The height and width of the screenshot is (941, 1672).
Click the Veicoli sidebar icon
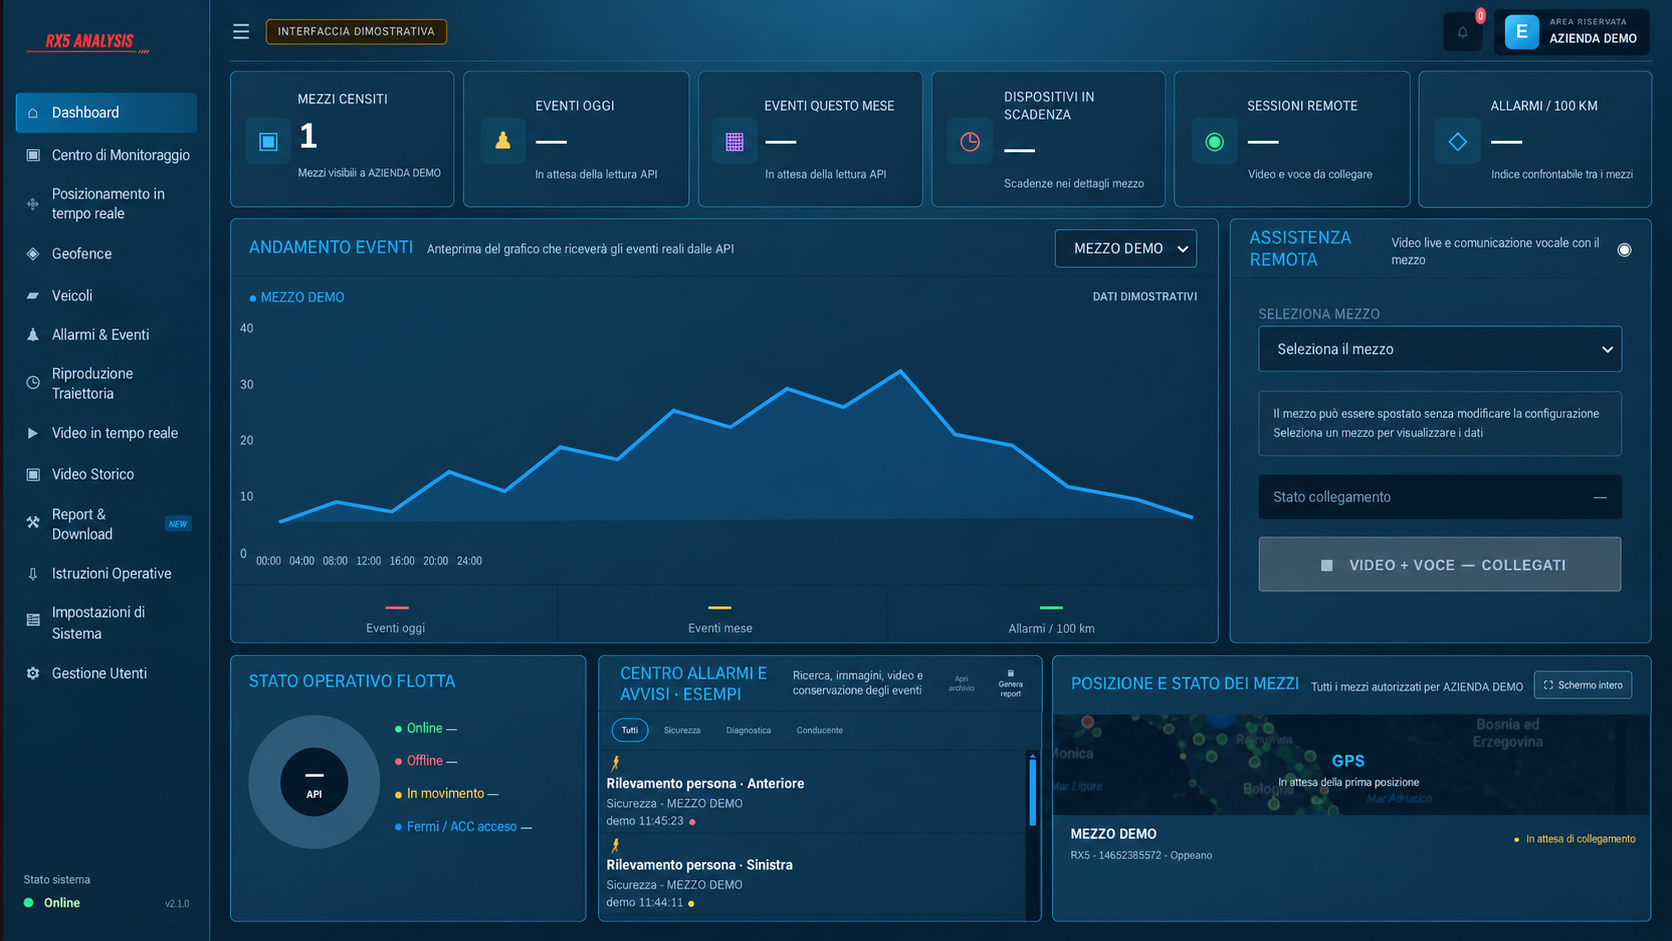tap(33, 296)
